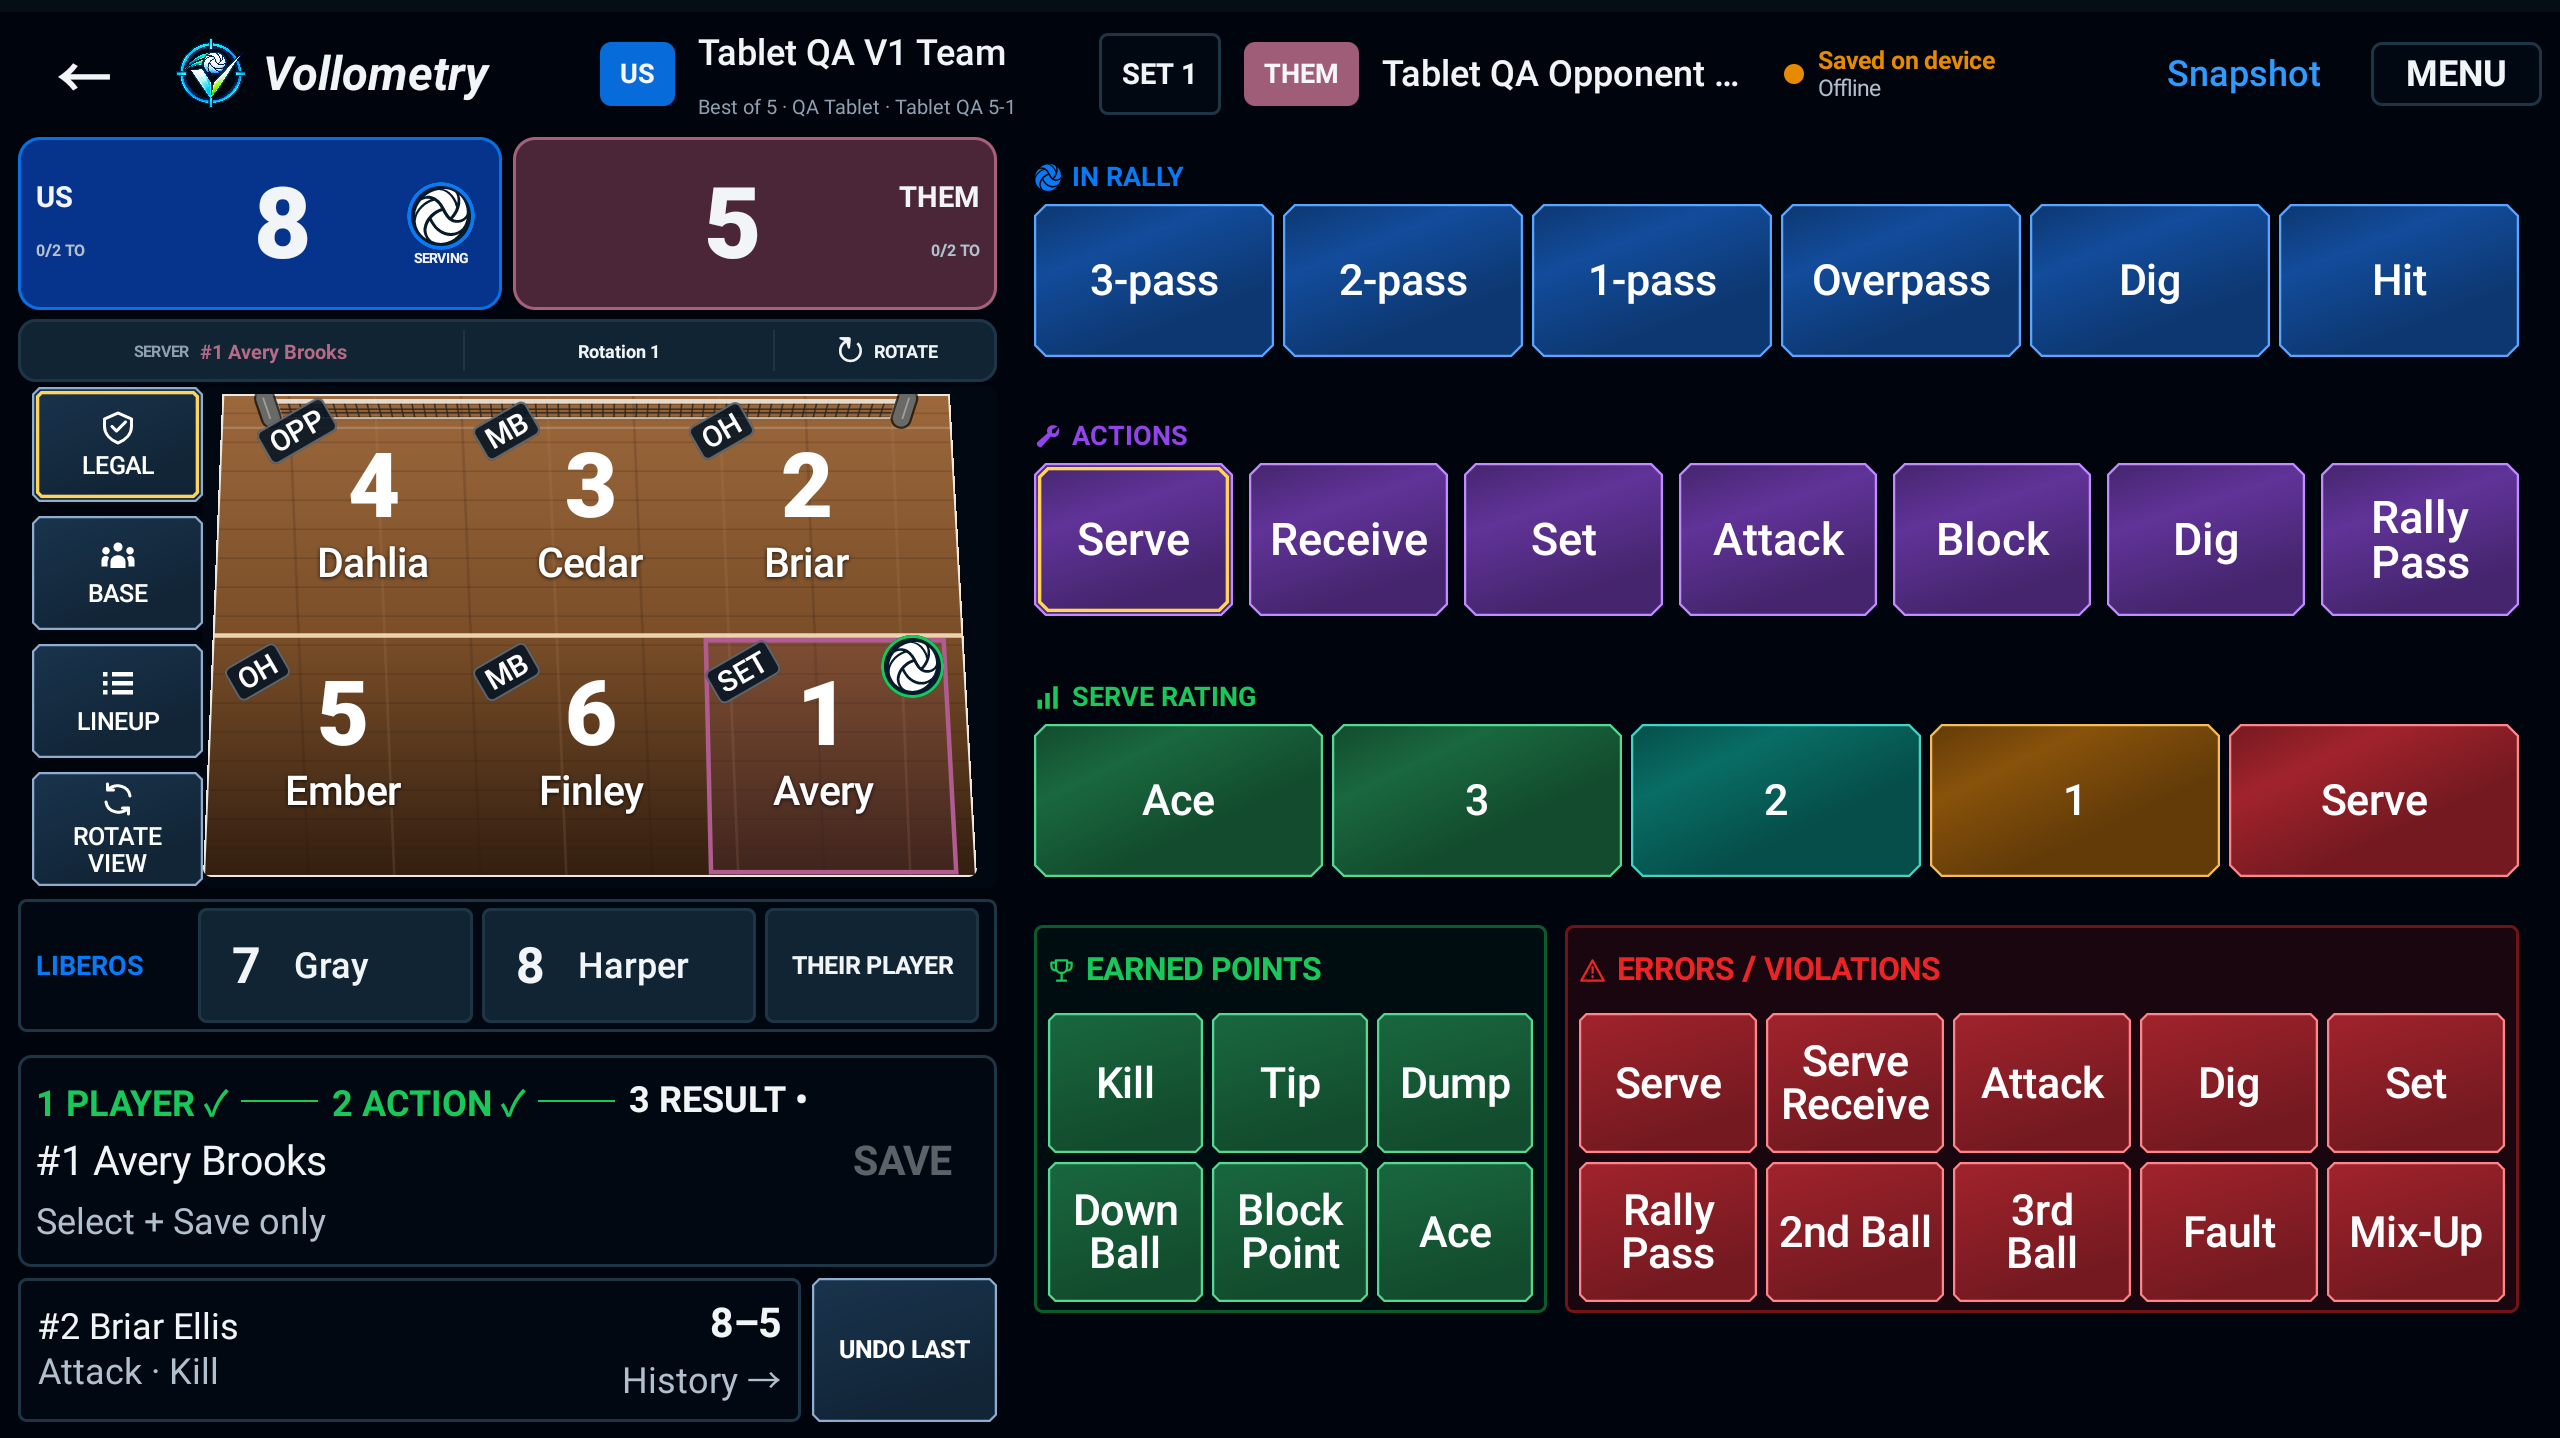Choose the Serve action
The height and width of the screenshot is (1438, 2560).
point(1133,539)
